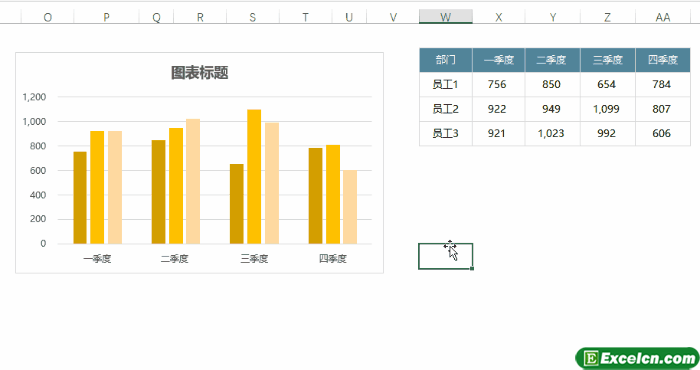This screenshot has height=370, width=700.
Task: Select the cell containing 784
Action: (663, 84)
